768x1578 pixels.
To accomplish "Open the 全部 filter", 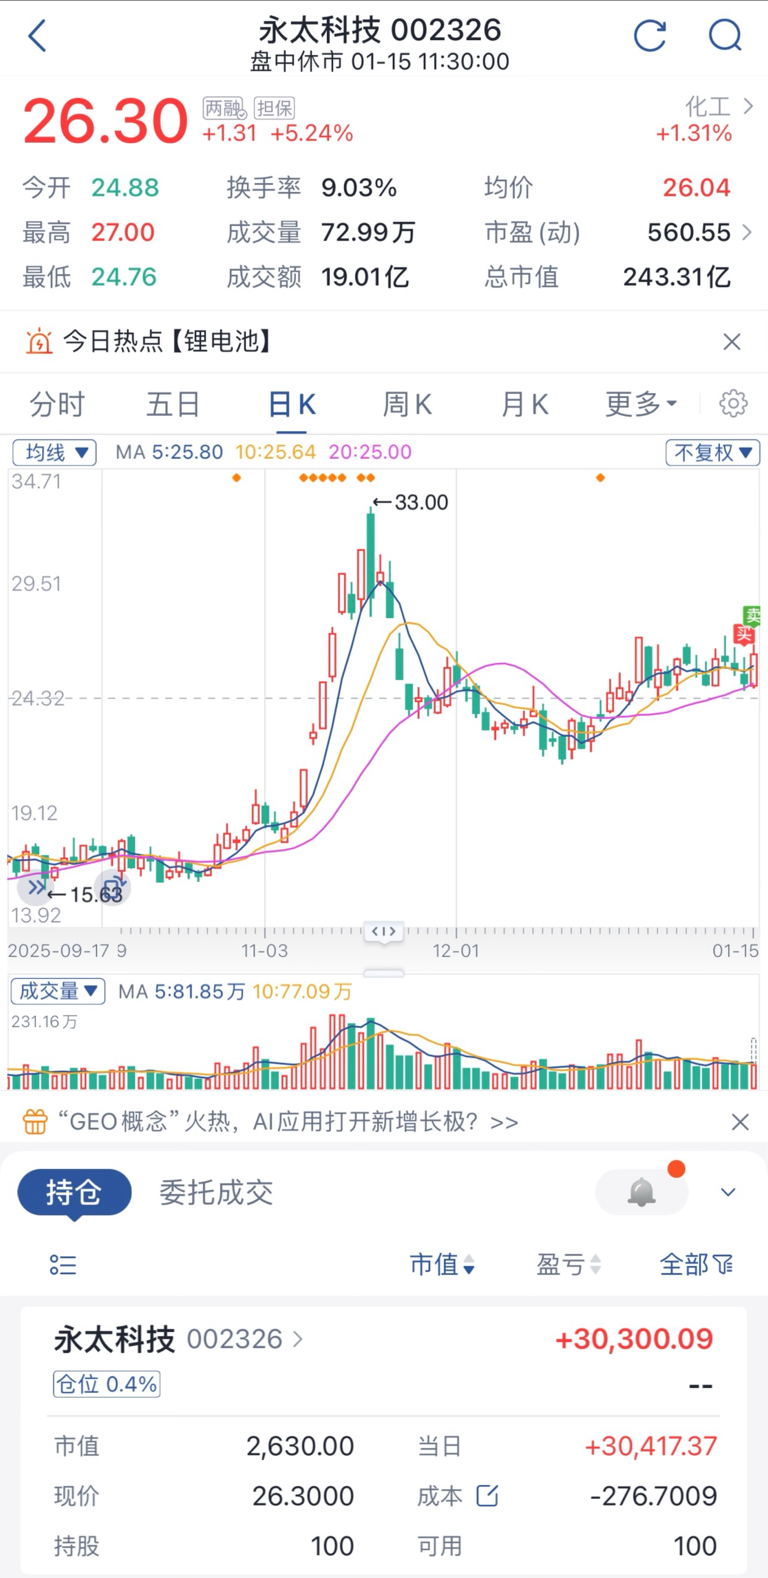I will pos(697,1265).
